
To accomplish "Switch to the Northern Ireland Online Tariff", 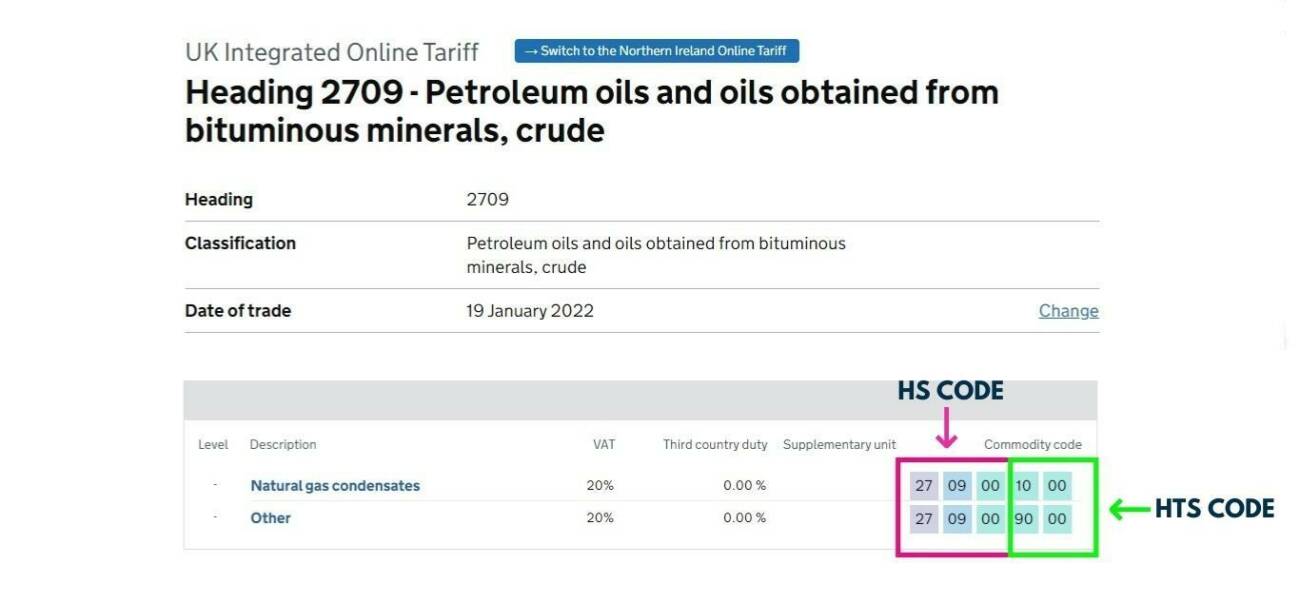I will [x=657, y=51].
